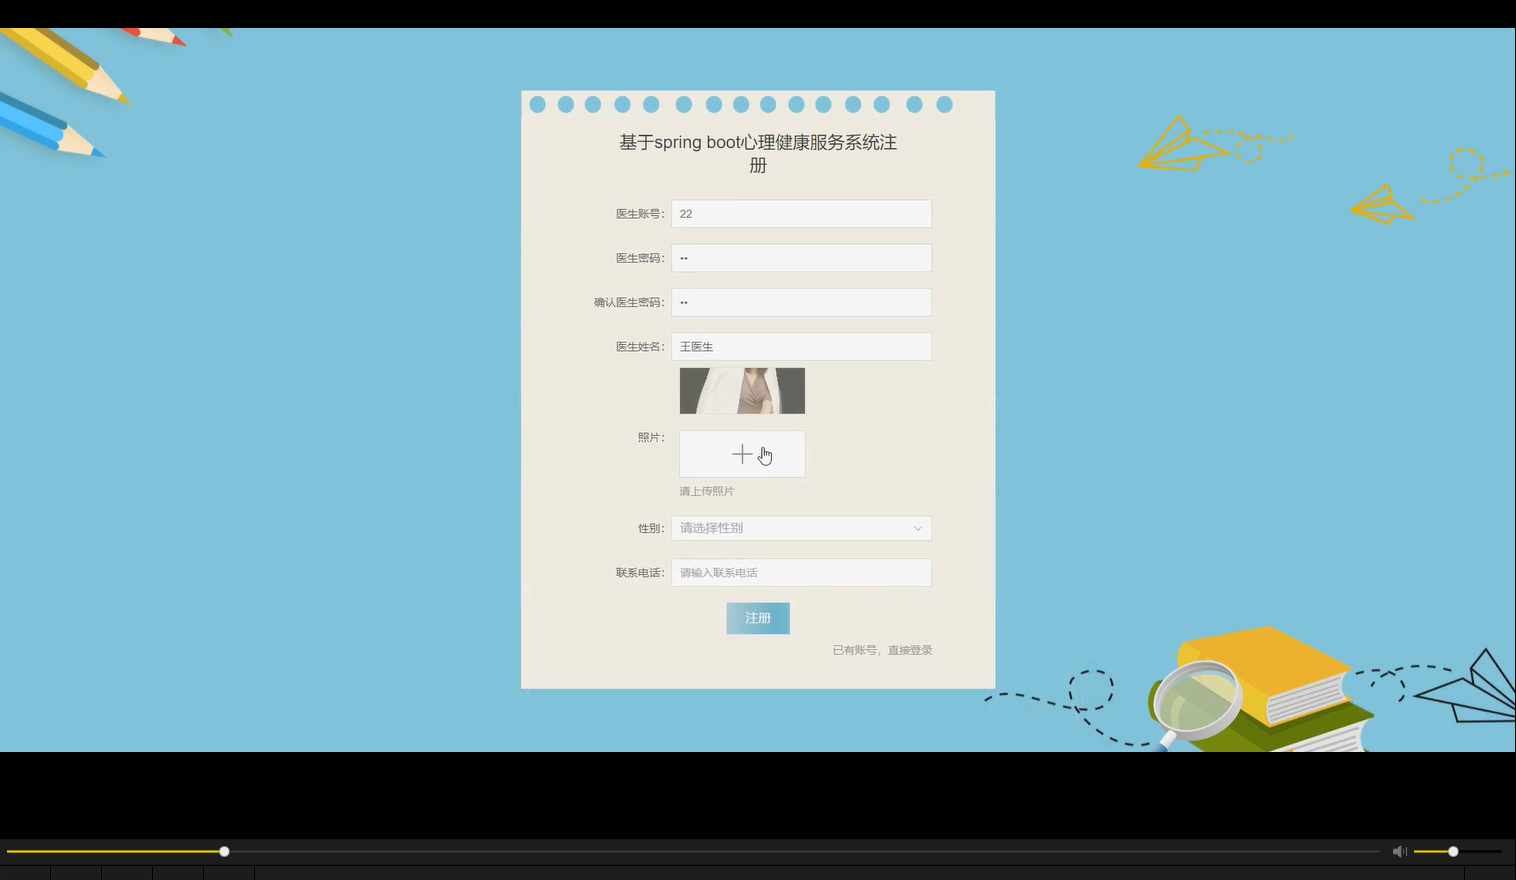Select the 医生密码 password field
The image size is (1516, 880).
800,257
